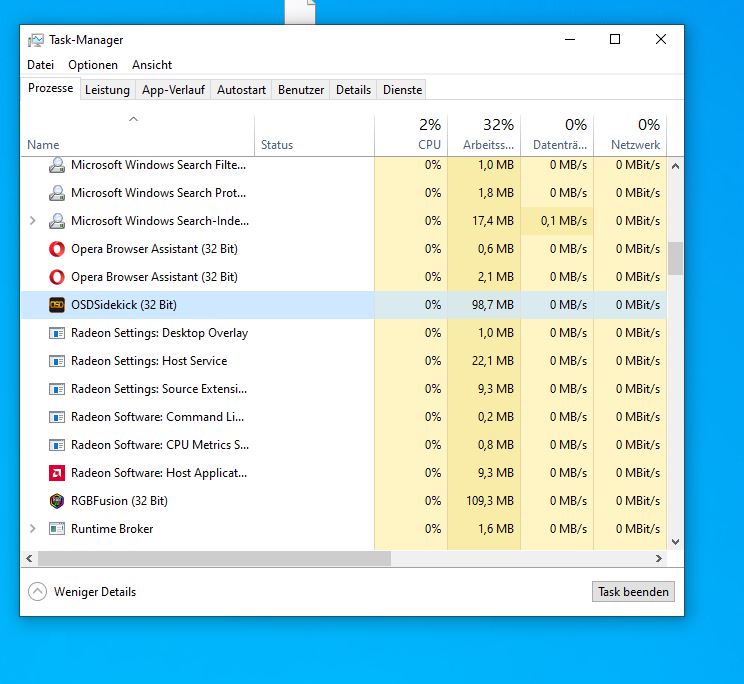Viewport: 744px width, 684px height.
Task: Switch to the App-Verlauf tab
Action: pos(173,90)
